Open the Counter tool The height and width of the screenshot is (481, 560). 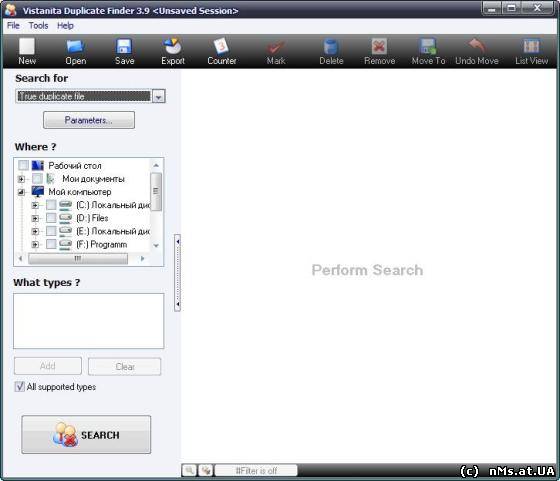pyautogui.click(x=221, y=46)
